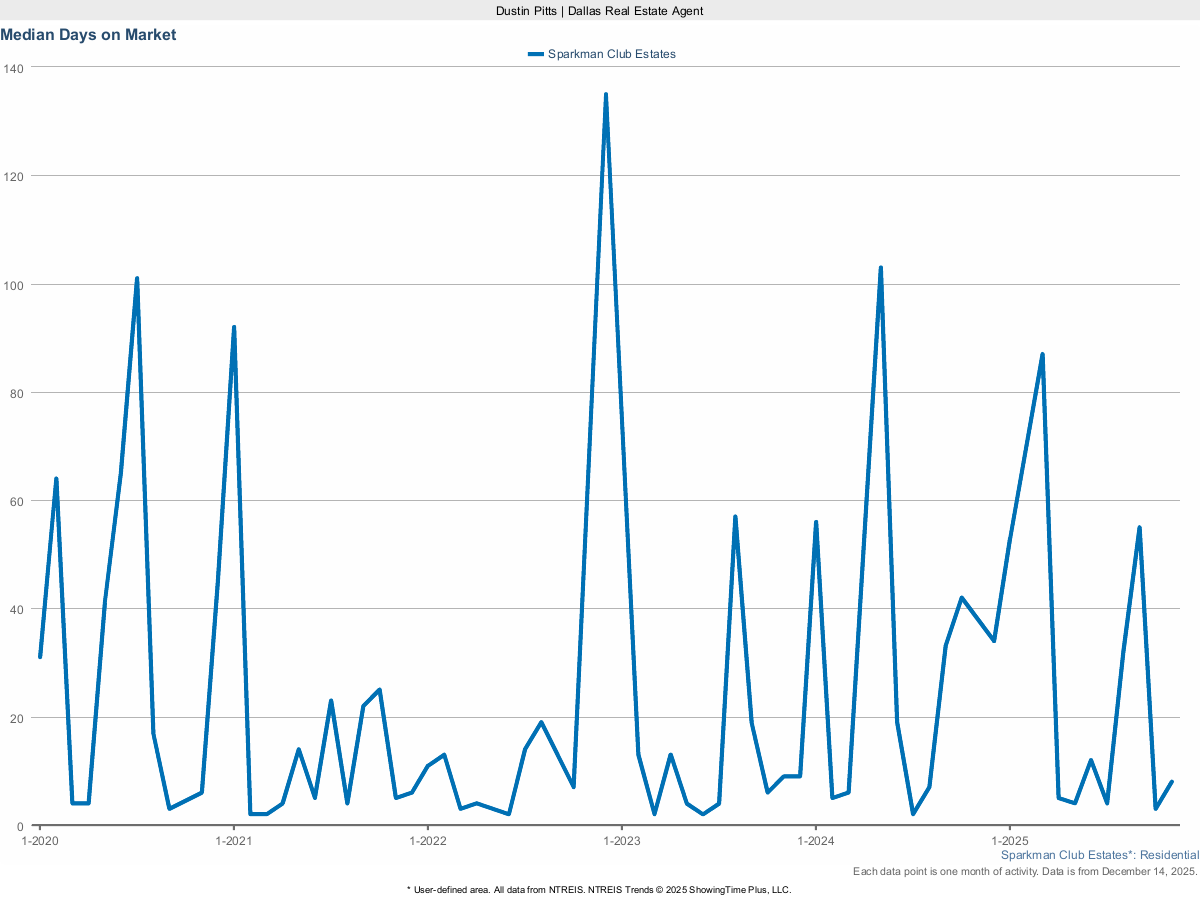Select the 1-2022 axis label

(x=428, y=841)
